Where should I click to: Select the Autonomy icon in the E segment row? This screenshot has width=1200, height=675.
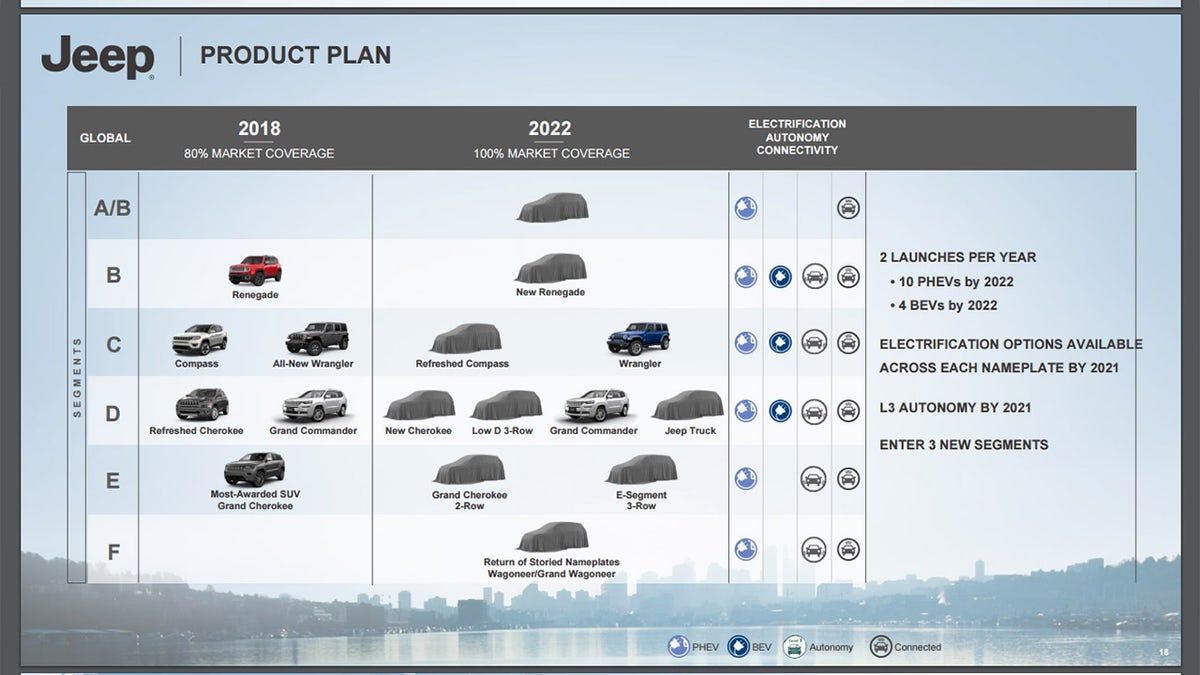pyautogui.click(x=814, y=479)
